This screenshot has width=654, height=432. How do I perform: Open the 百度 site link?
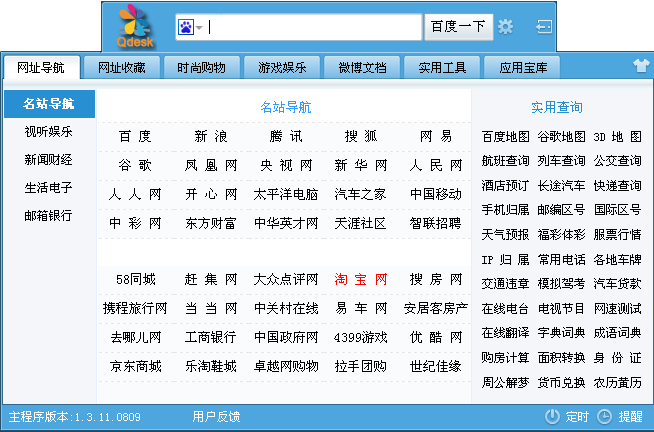pos(135,136)
